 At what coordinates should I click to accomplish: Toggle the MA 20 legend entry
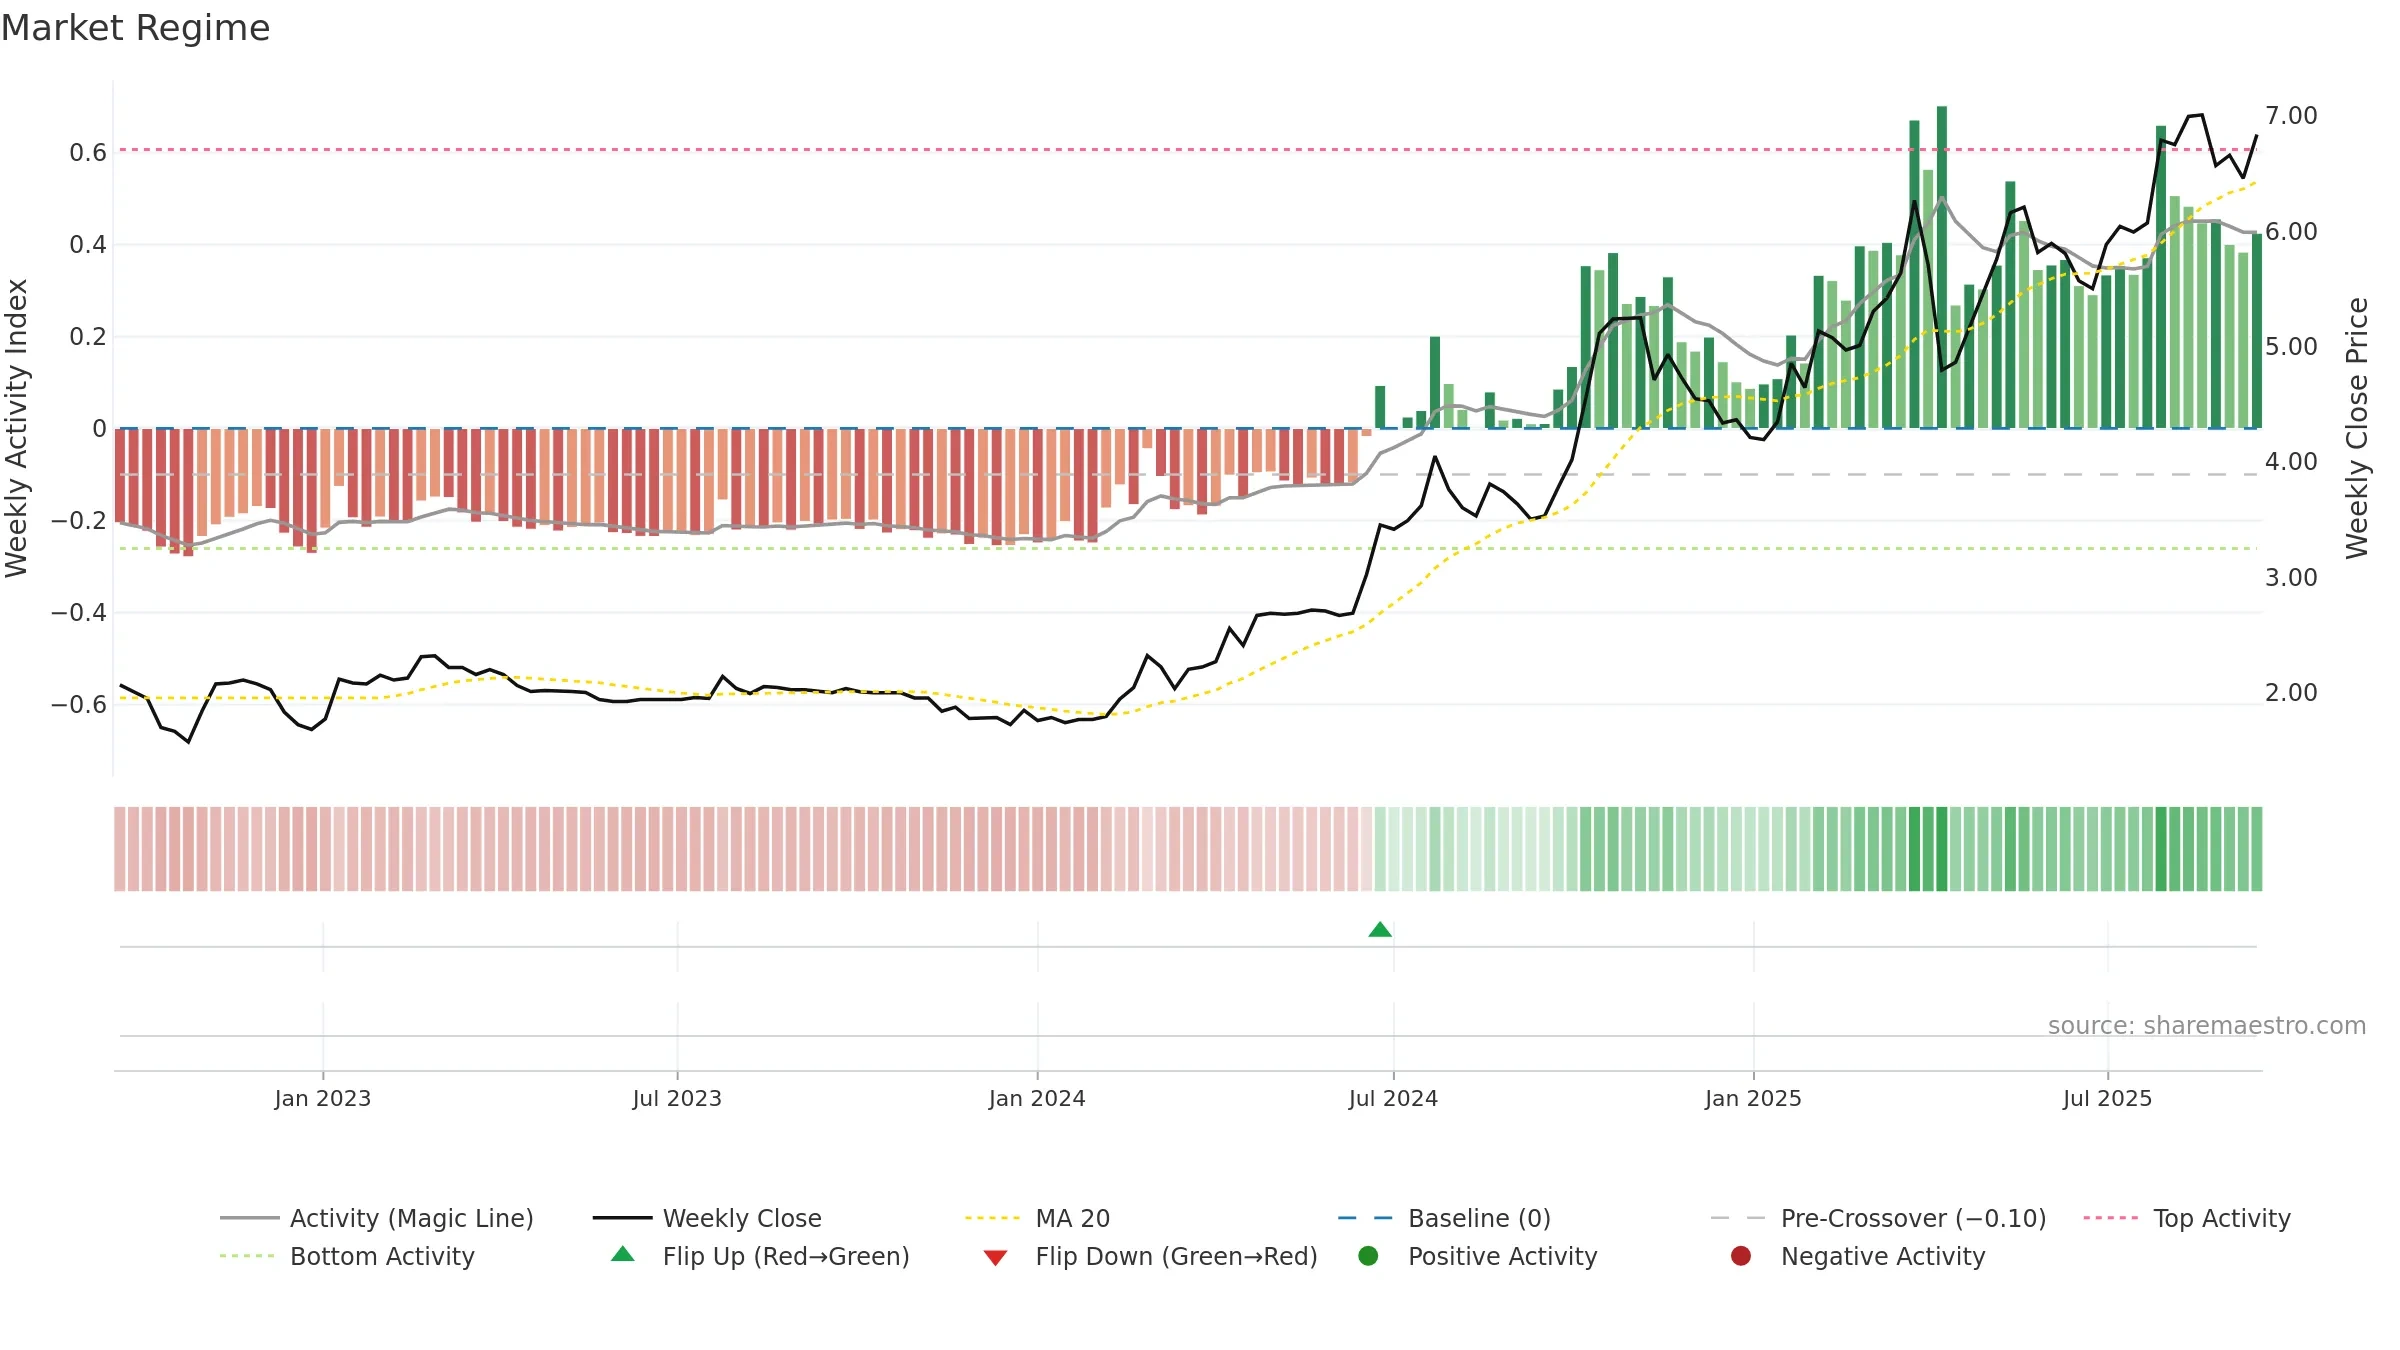[x=1037, y=1218]
